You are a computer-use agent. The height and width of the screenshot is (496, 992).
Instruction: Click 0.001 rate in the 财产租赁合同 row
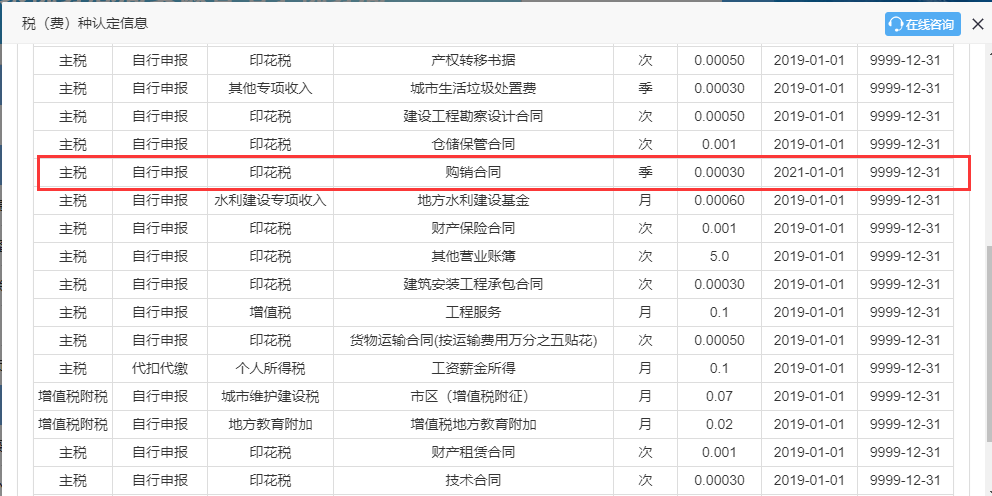[x=719, y=452]
